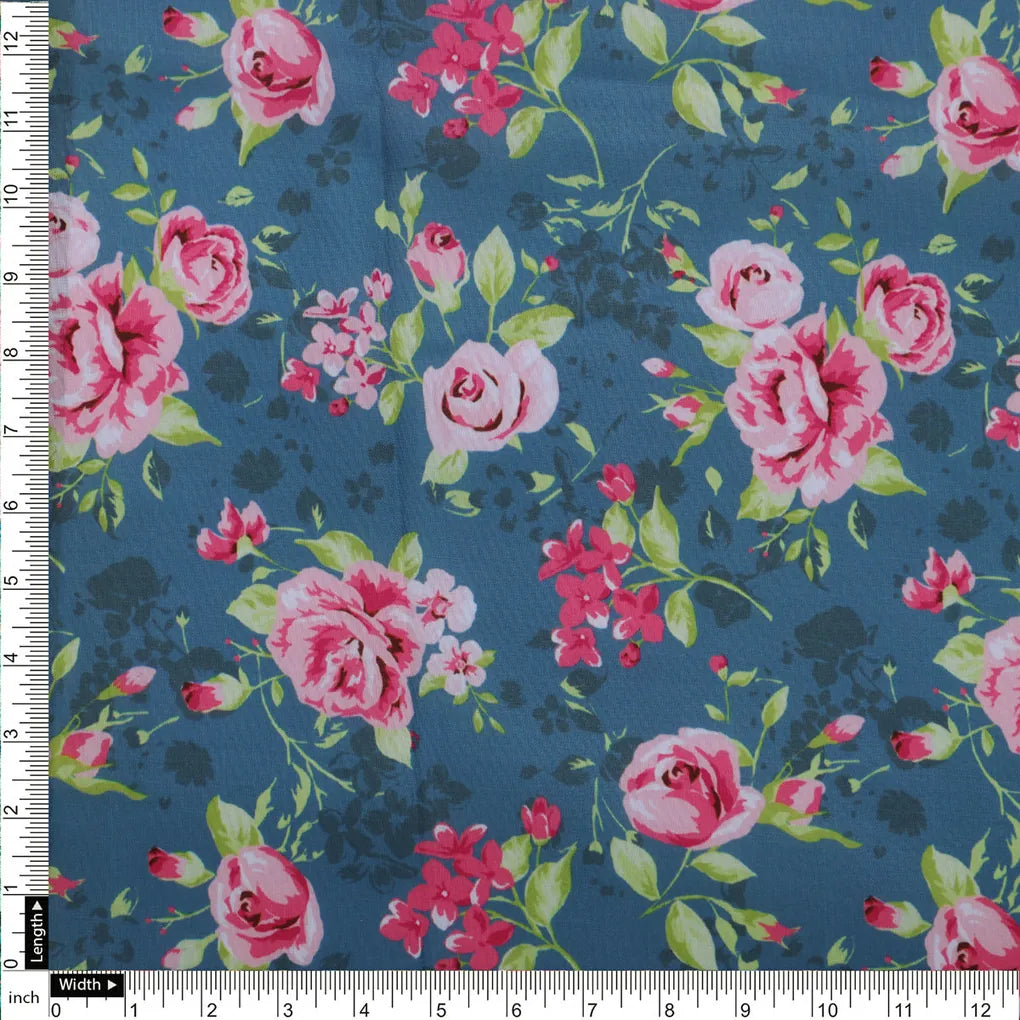The image size is (1020, 1020).
Task: Select the inch unit label in corner
Action: 23,997
